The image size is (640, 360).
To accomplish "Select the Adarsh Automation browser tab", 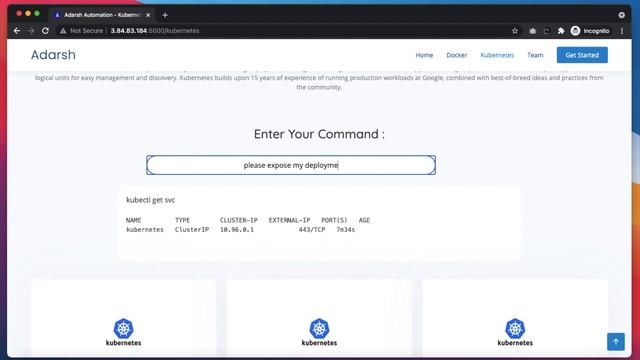I will coord(102,15).
